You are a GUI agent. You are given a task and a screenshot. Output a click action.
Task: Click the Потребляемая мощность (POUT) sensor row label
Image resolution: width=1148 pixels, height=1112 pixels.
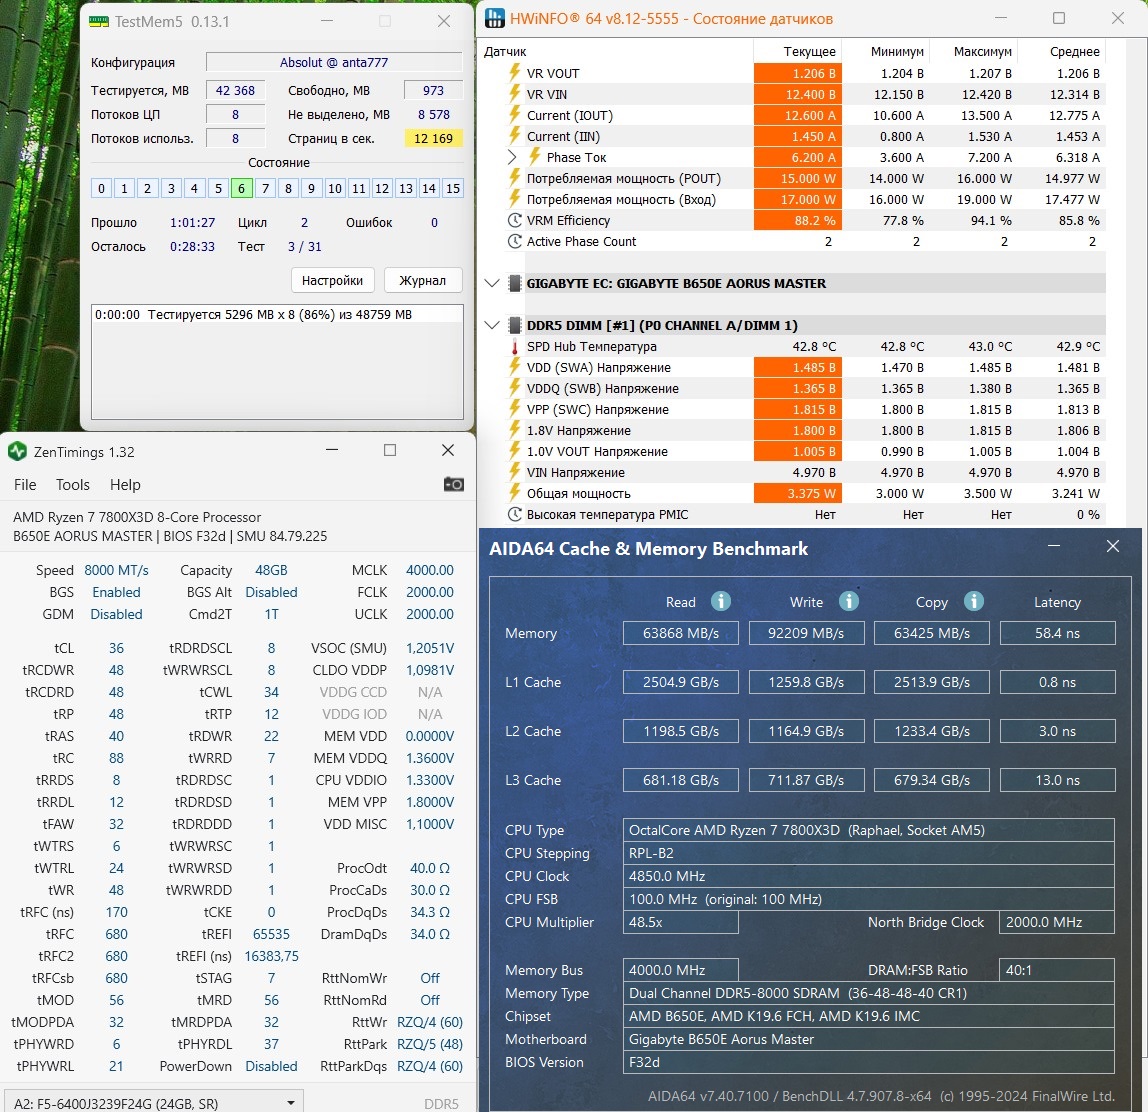tap(624, 179)
